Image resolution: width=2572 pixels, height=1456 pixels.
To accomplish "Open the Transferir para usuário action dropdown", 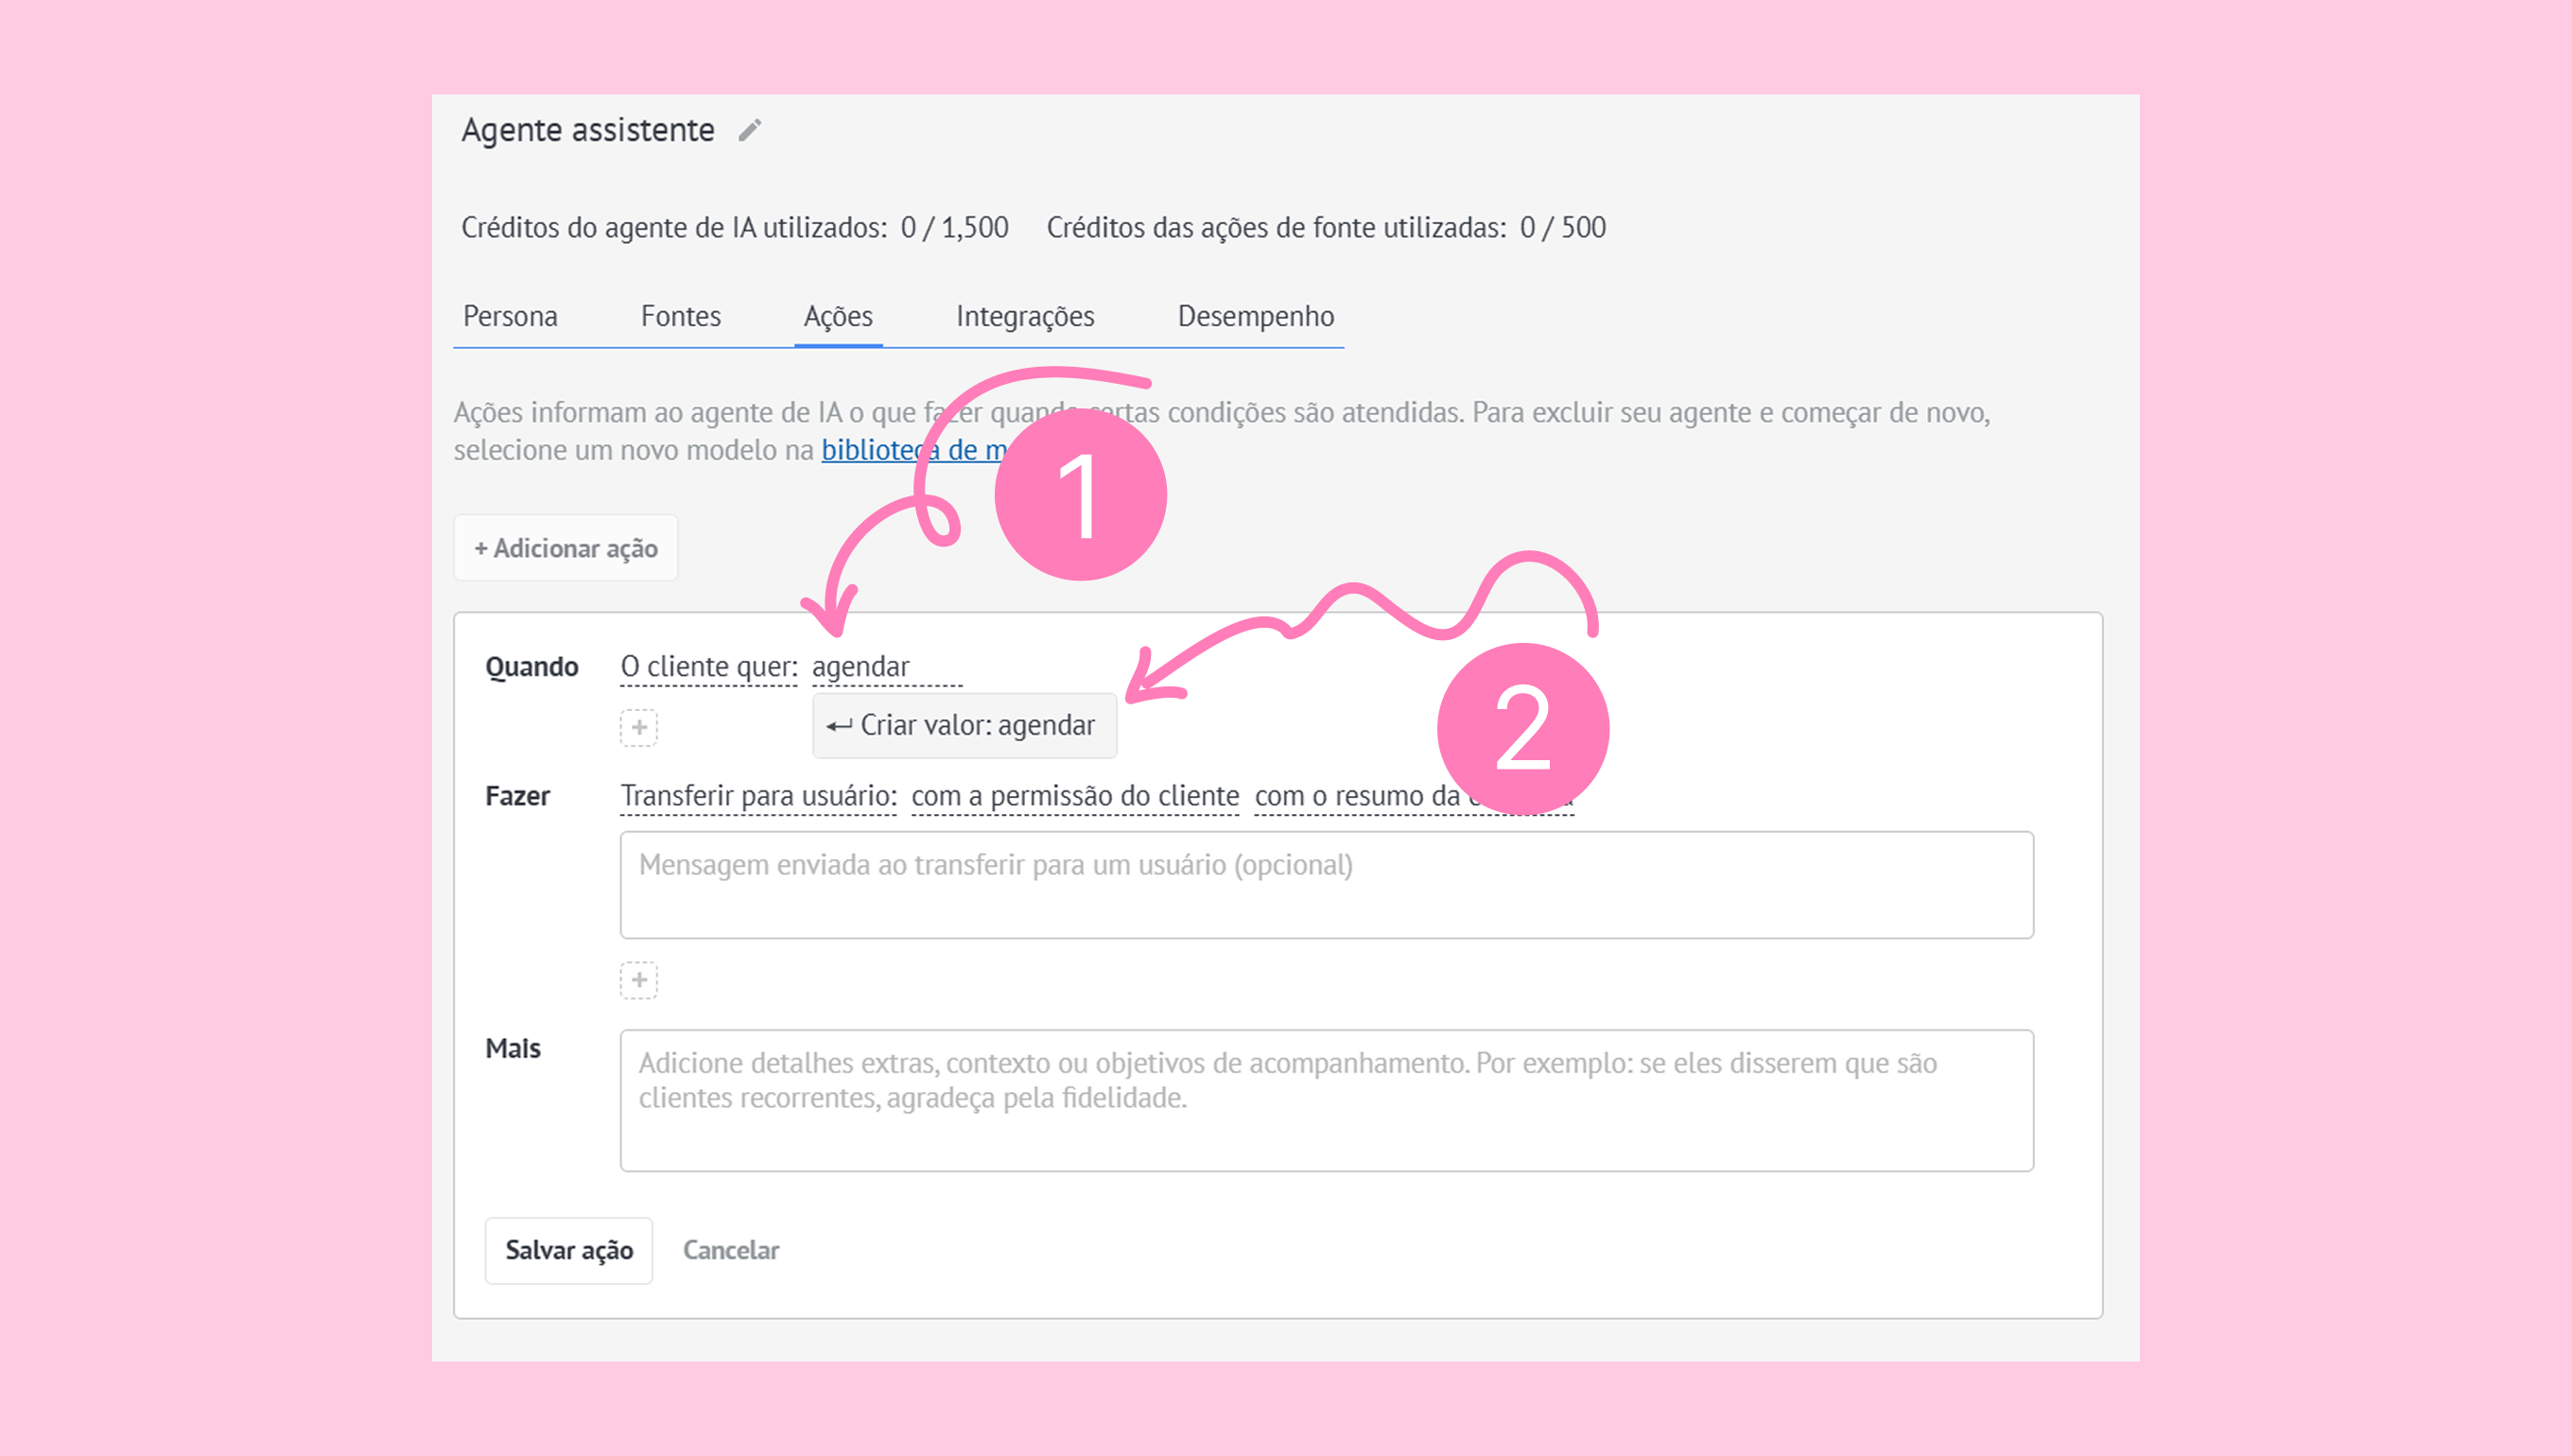I will tap(758, 796).
